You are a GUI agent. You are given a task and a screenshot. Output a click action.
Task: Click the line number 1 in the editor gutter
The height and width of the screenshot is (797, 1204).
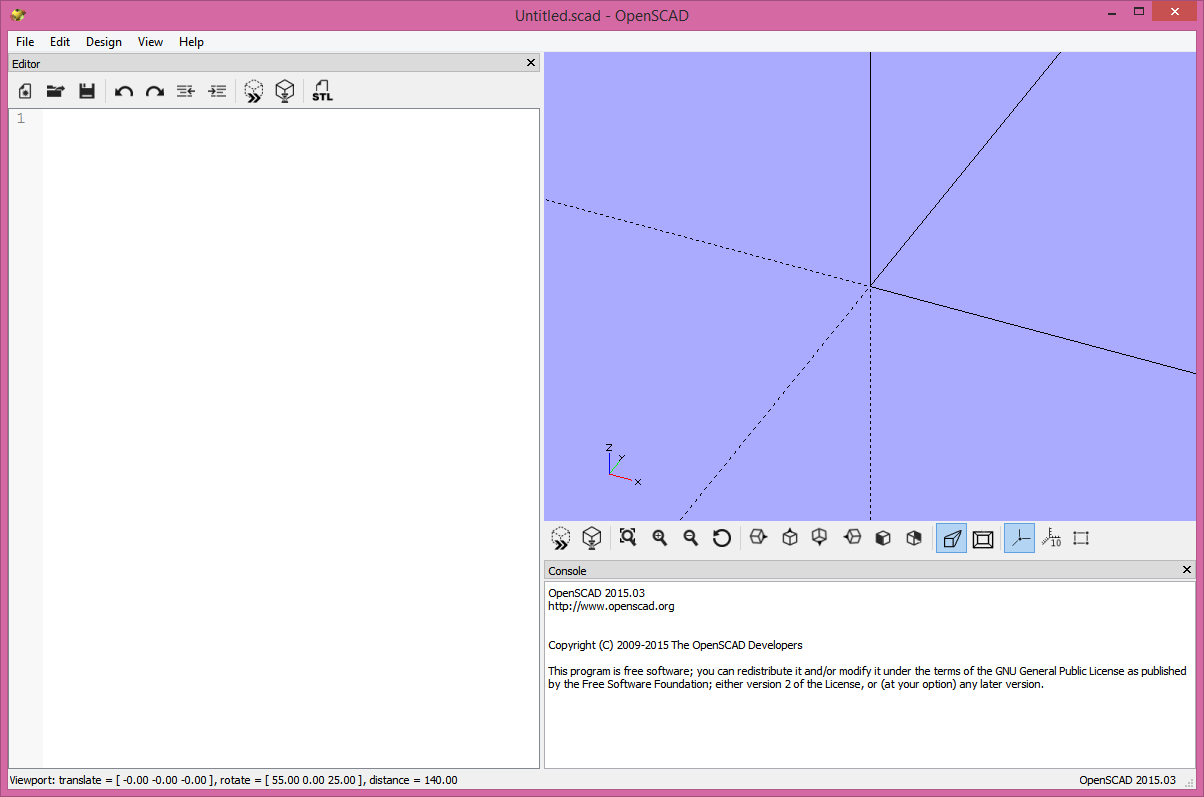coord(21,119)
